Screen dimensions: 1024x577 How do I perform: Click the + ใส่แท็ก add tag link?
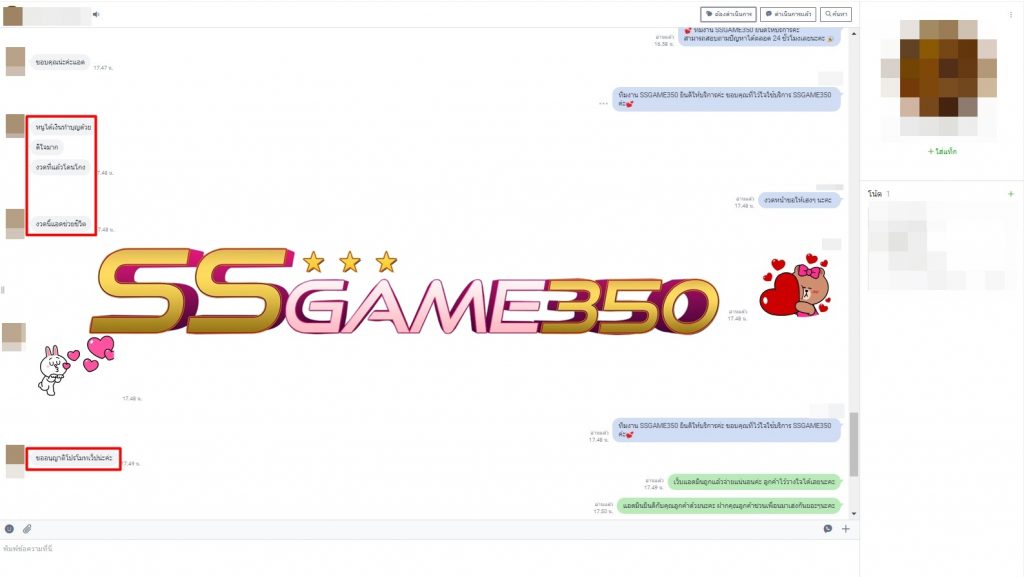coord(942,151)
